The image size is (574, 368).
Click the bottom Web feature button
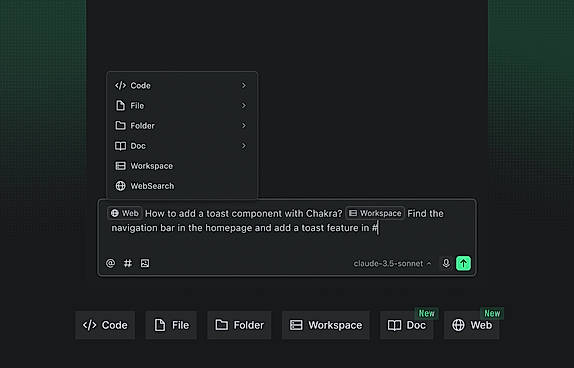coord(472,325)
